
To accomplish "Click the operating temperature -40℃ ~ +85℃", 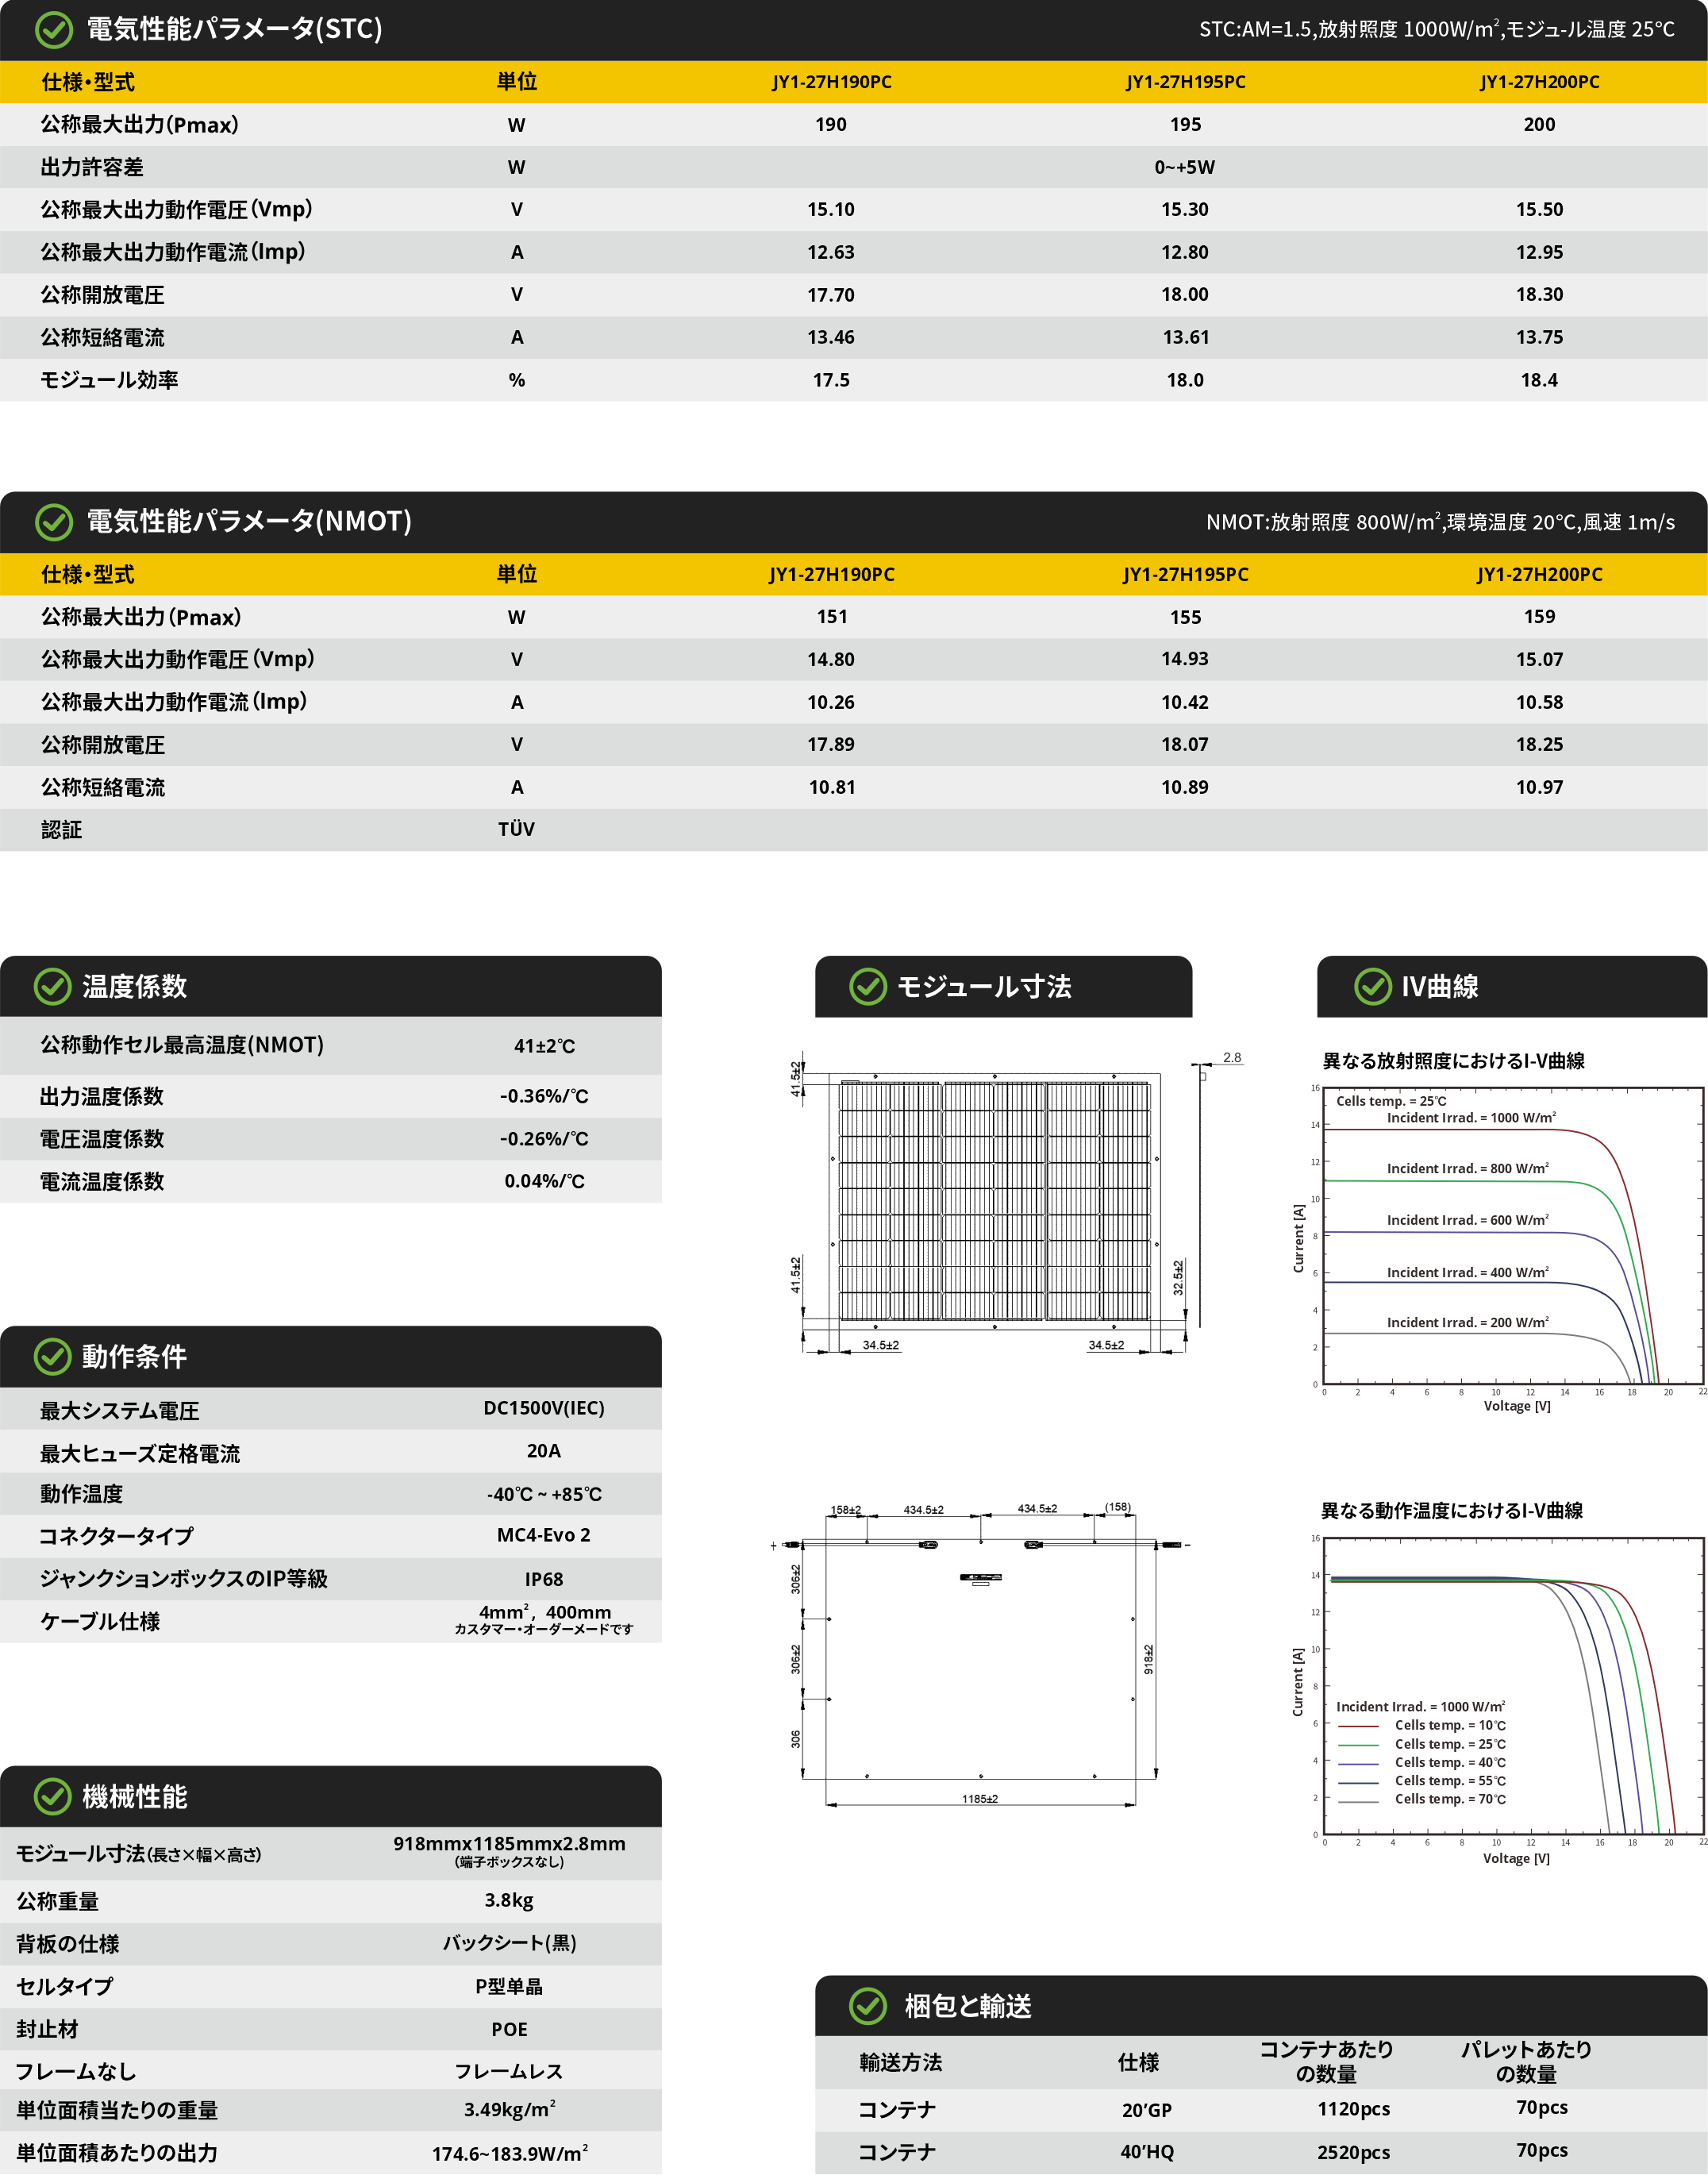I will click(x=544, y=1495).
